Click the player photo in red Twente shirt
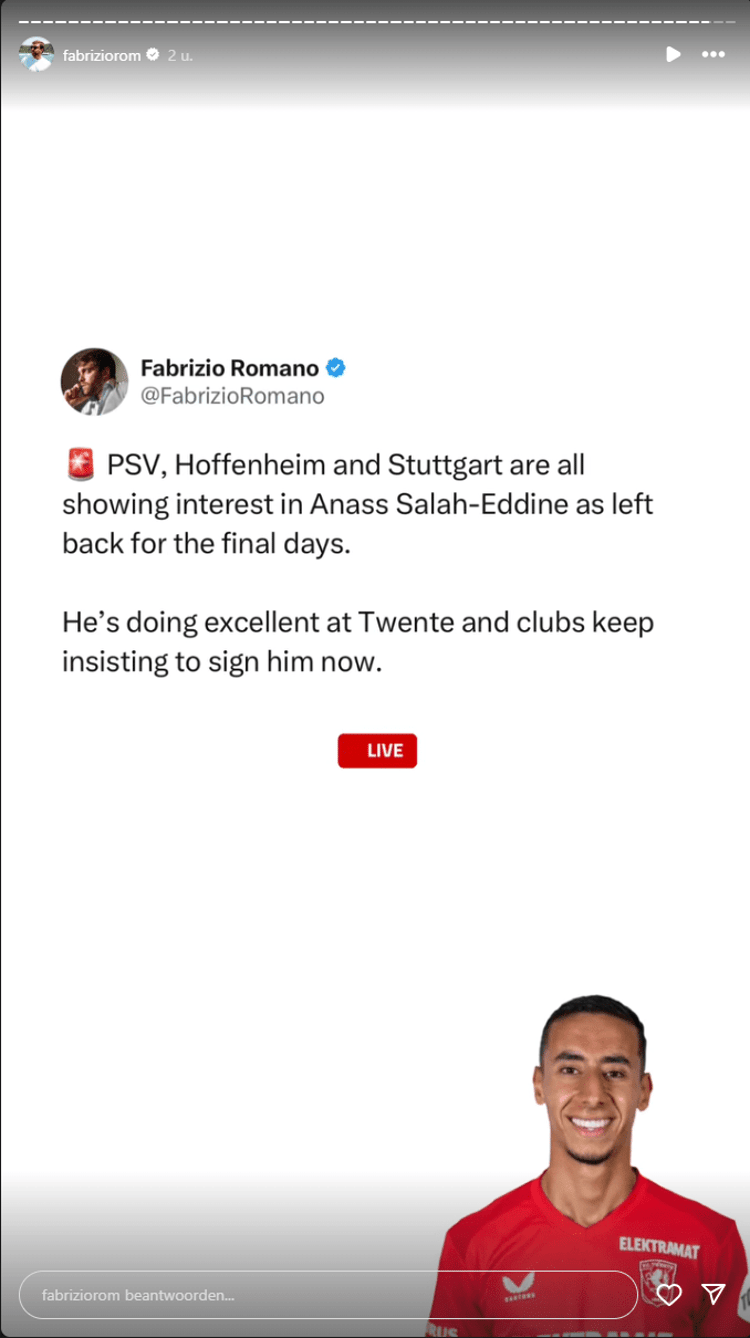Screen dimensions: 750x1338 point(590,1166)
